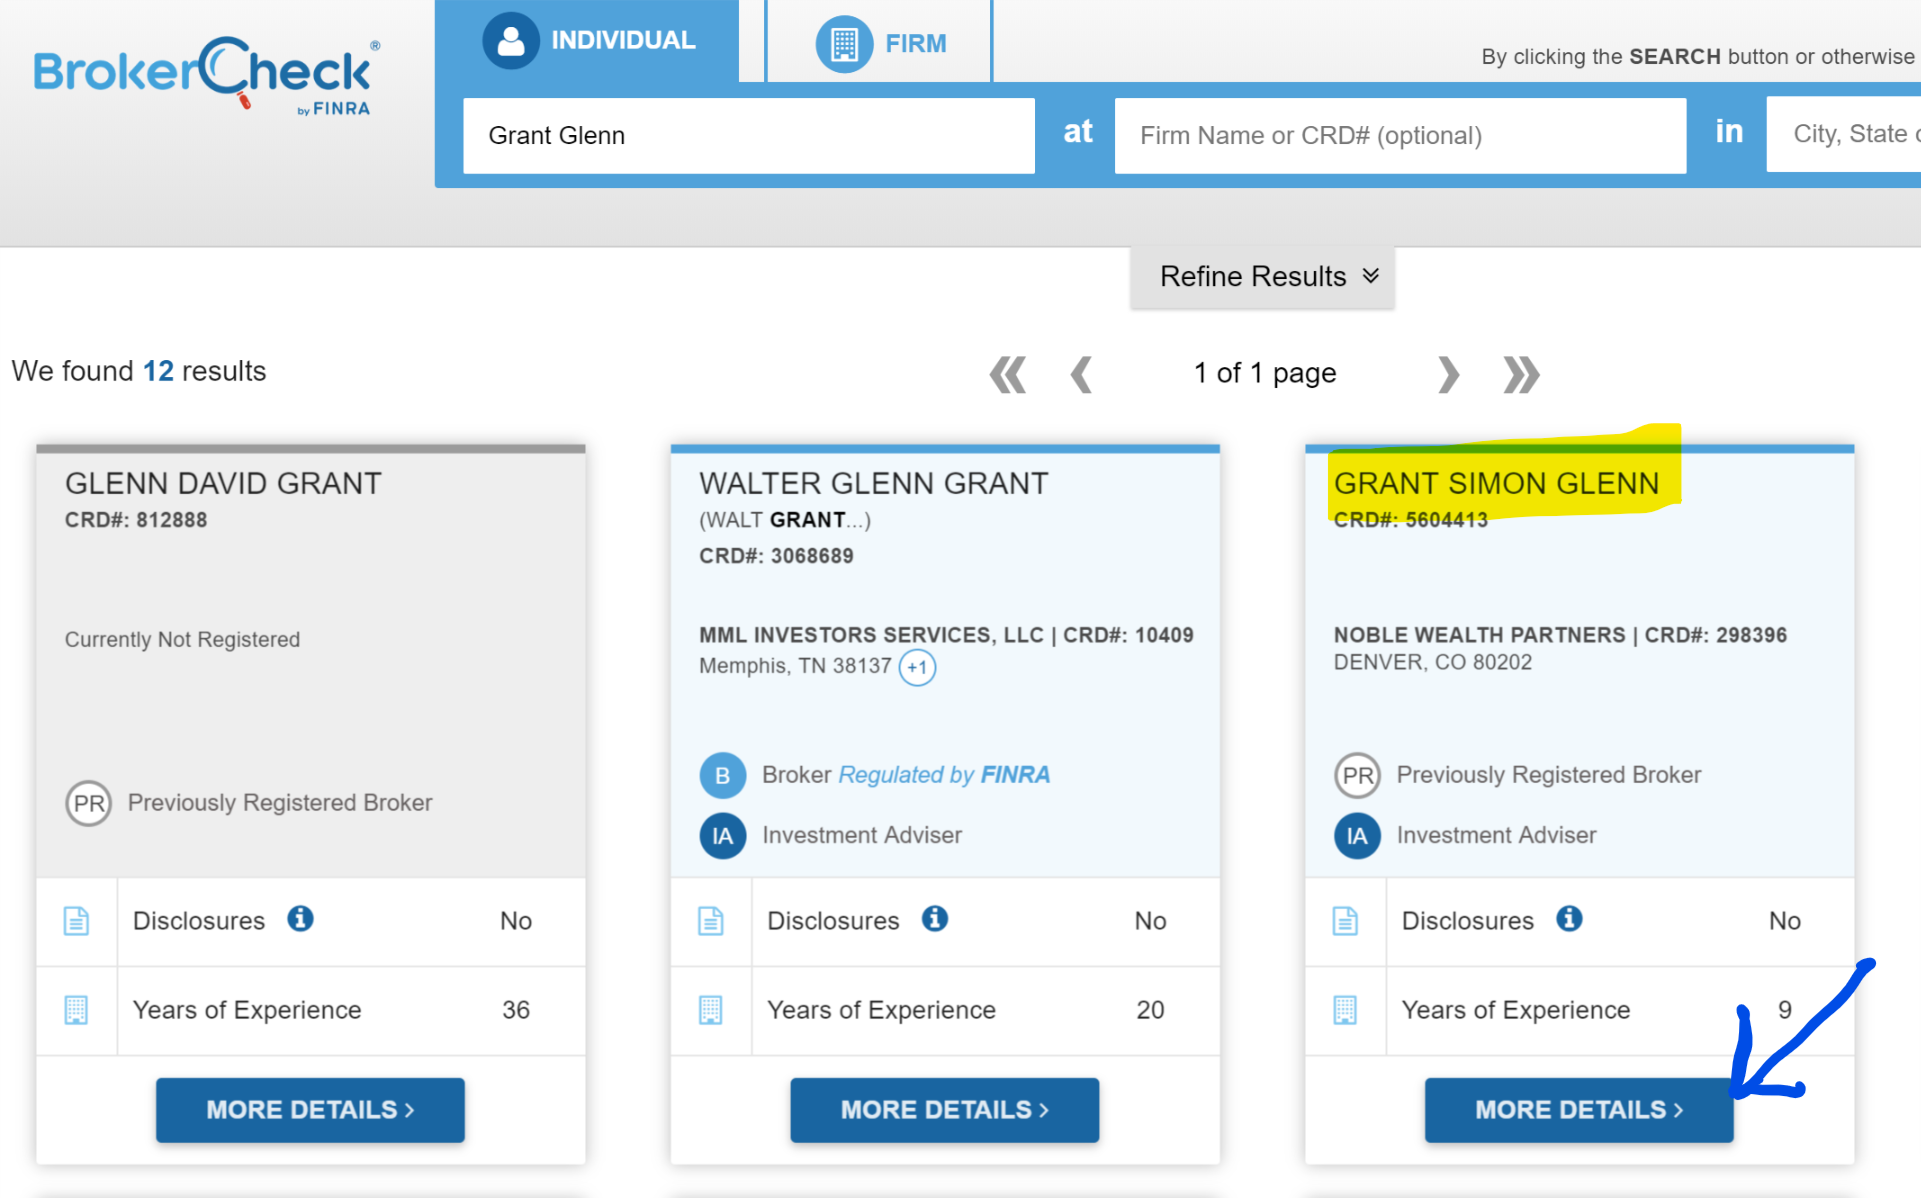Click the 1 of 1 page indicator
The image size is (1921, 1198).
(x=1265, y=374)
